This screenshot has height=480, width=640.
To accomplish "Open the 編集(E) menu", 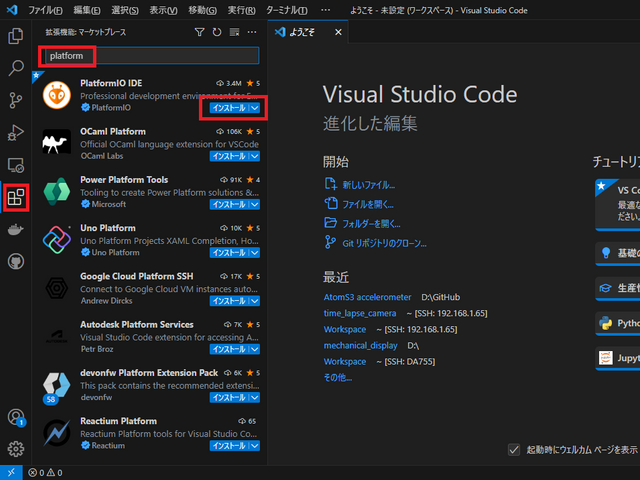I will pos(87,10).
